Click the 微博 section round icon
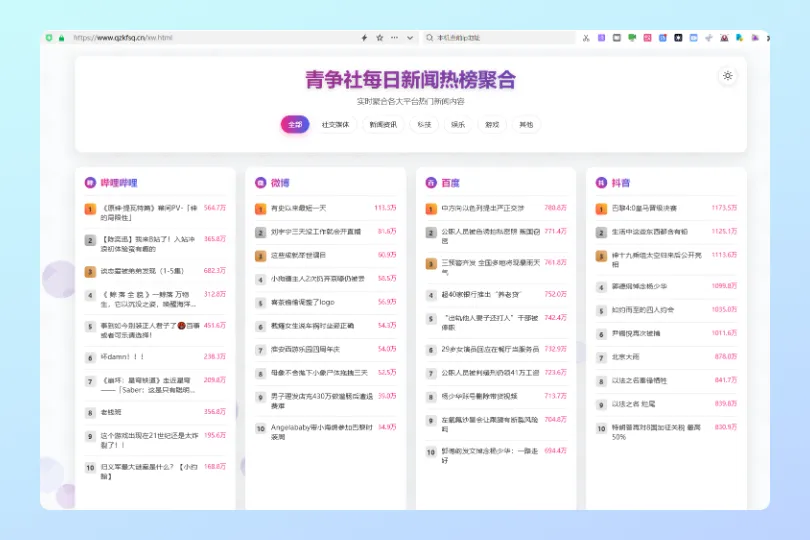 [x=260, y=182]
